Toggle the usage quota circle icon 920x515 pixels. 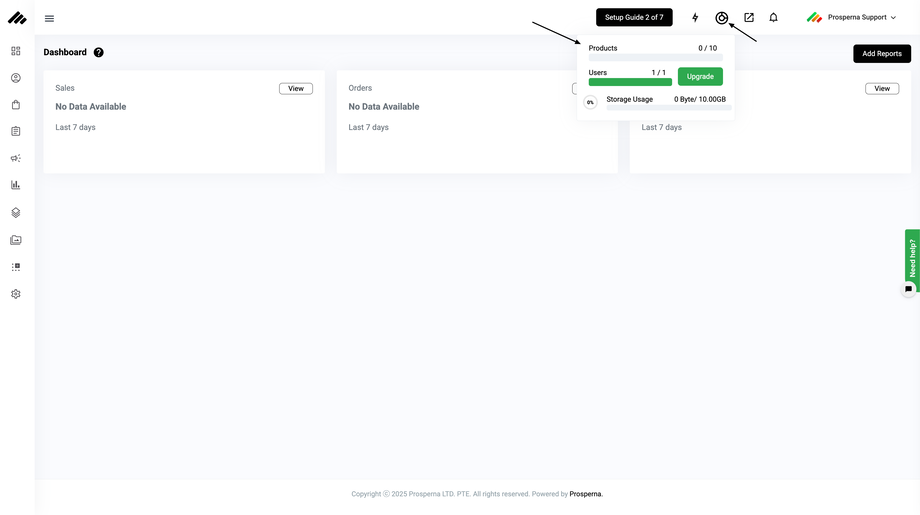pos(722,18)
